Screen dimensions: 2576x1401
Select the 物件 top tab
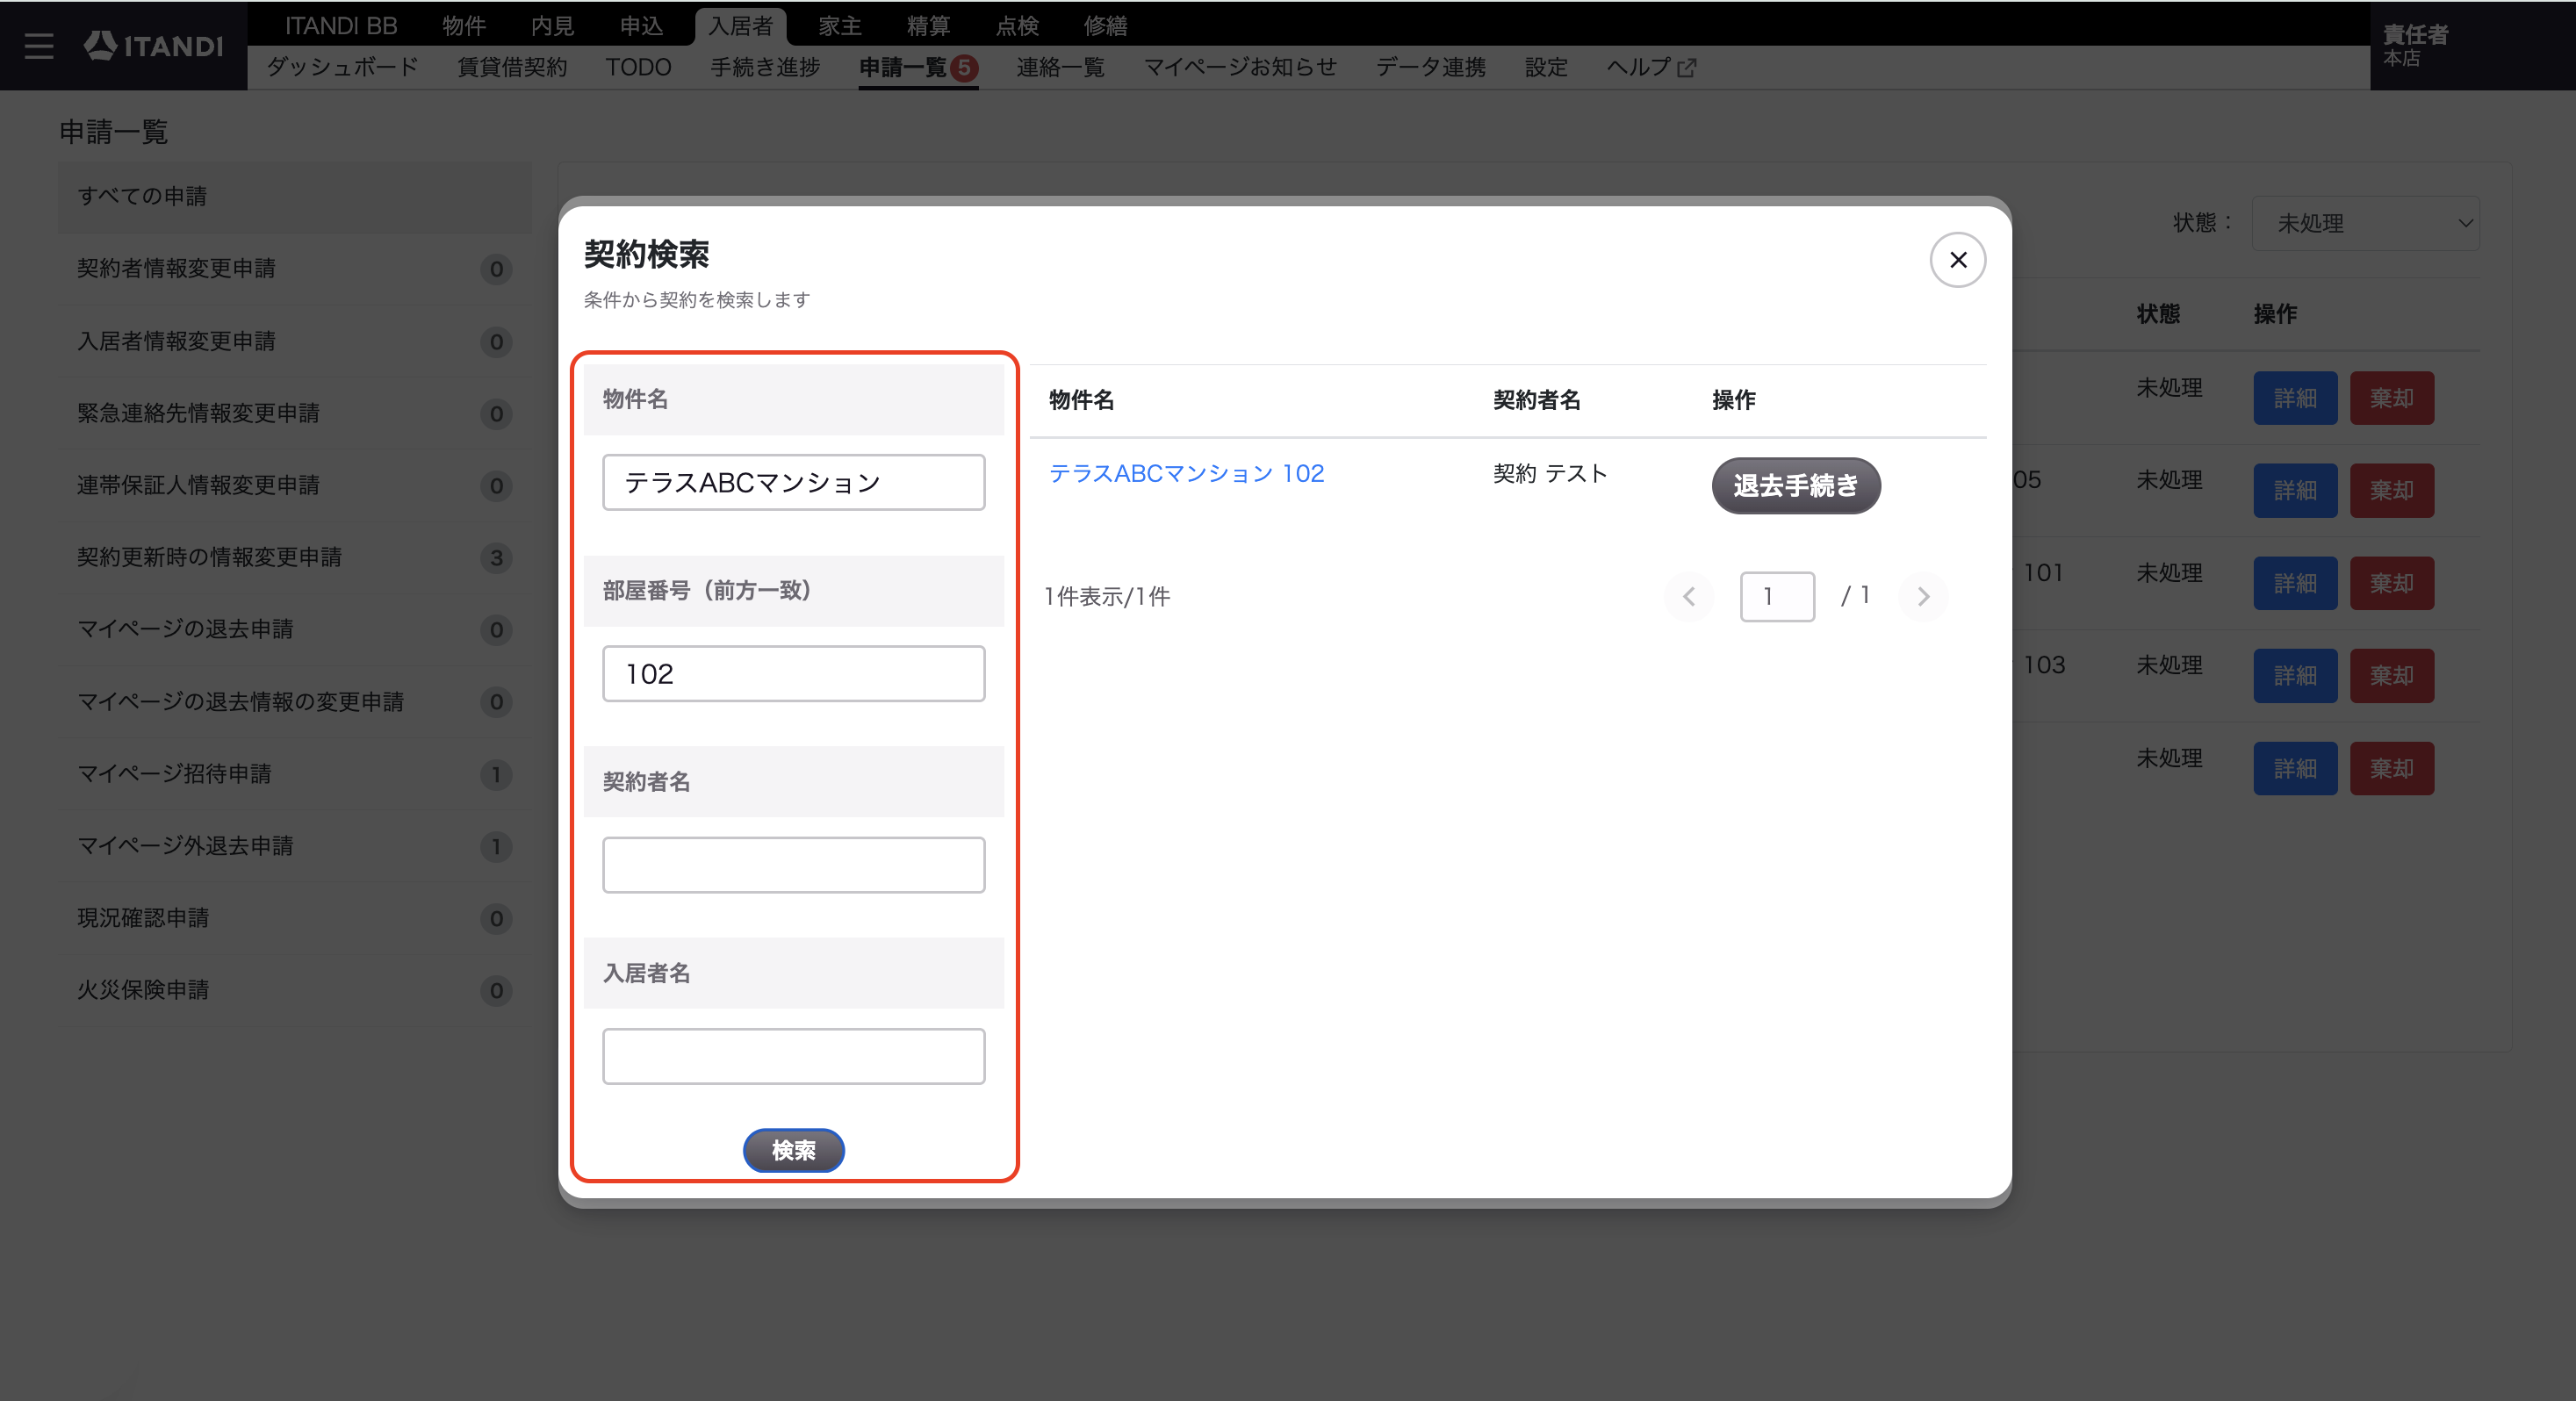tap(464, 25)
